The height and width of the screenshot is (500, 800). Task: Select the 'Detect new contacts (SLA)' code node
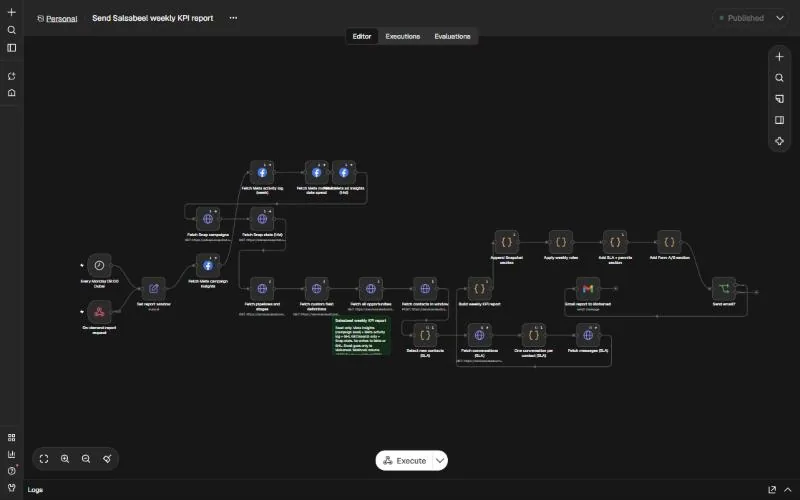coord(425,335)
